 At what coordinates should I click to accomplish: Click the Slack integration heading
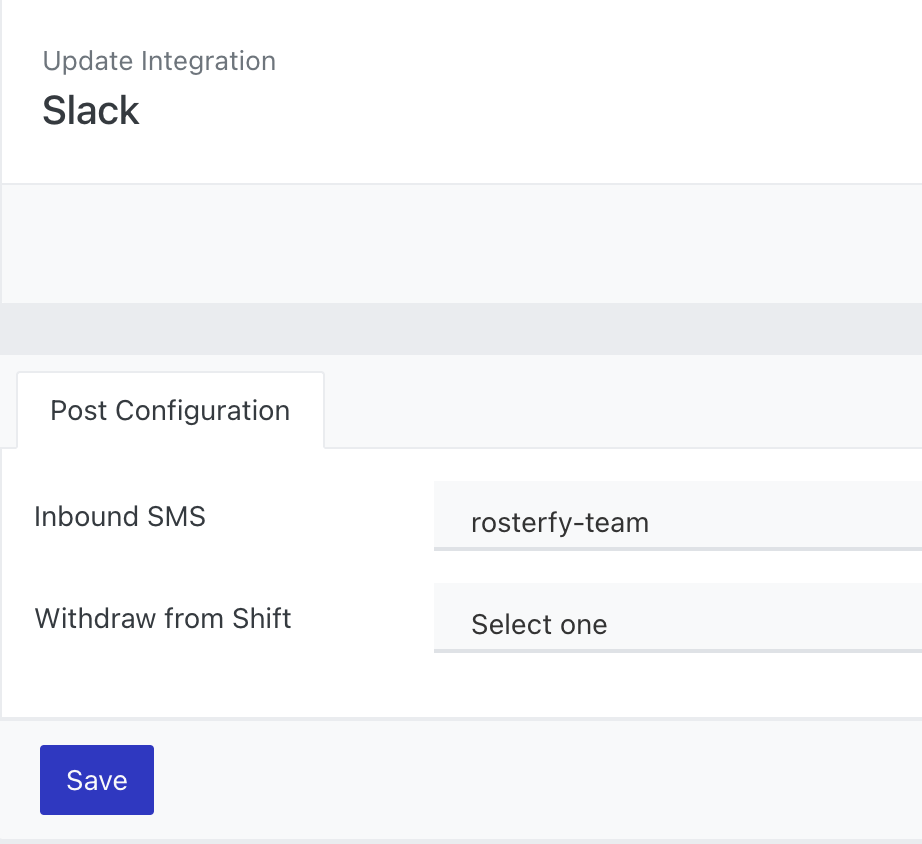[x=91, y=111]
